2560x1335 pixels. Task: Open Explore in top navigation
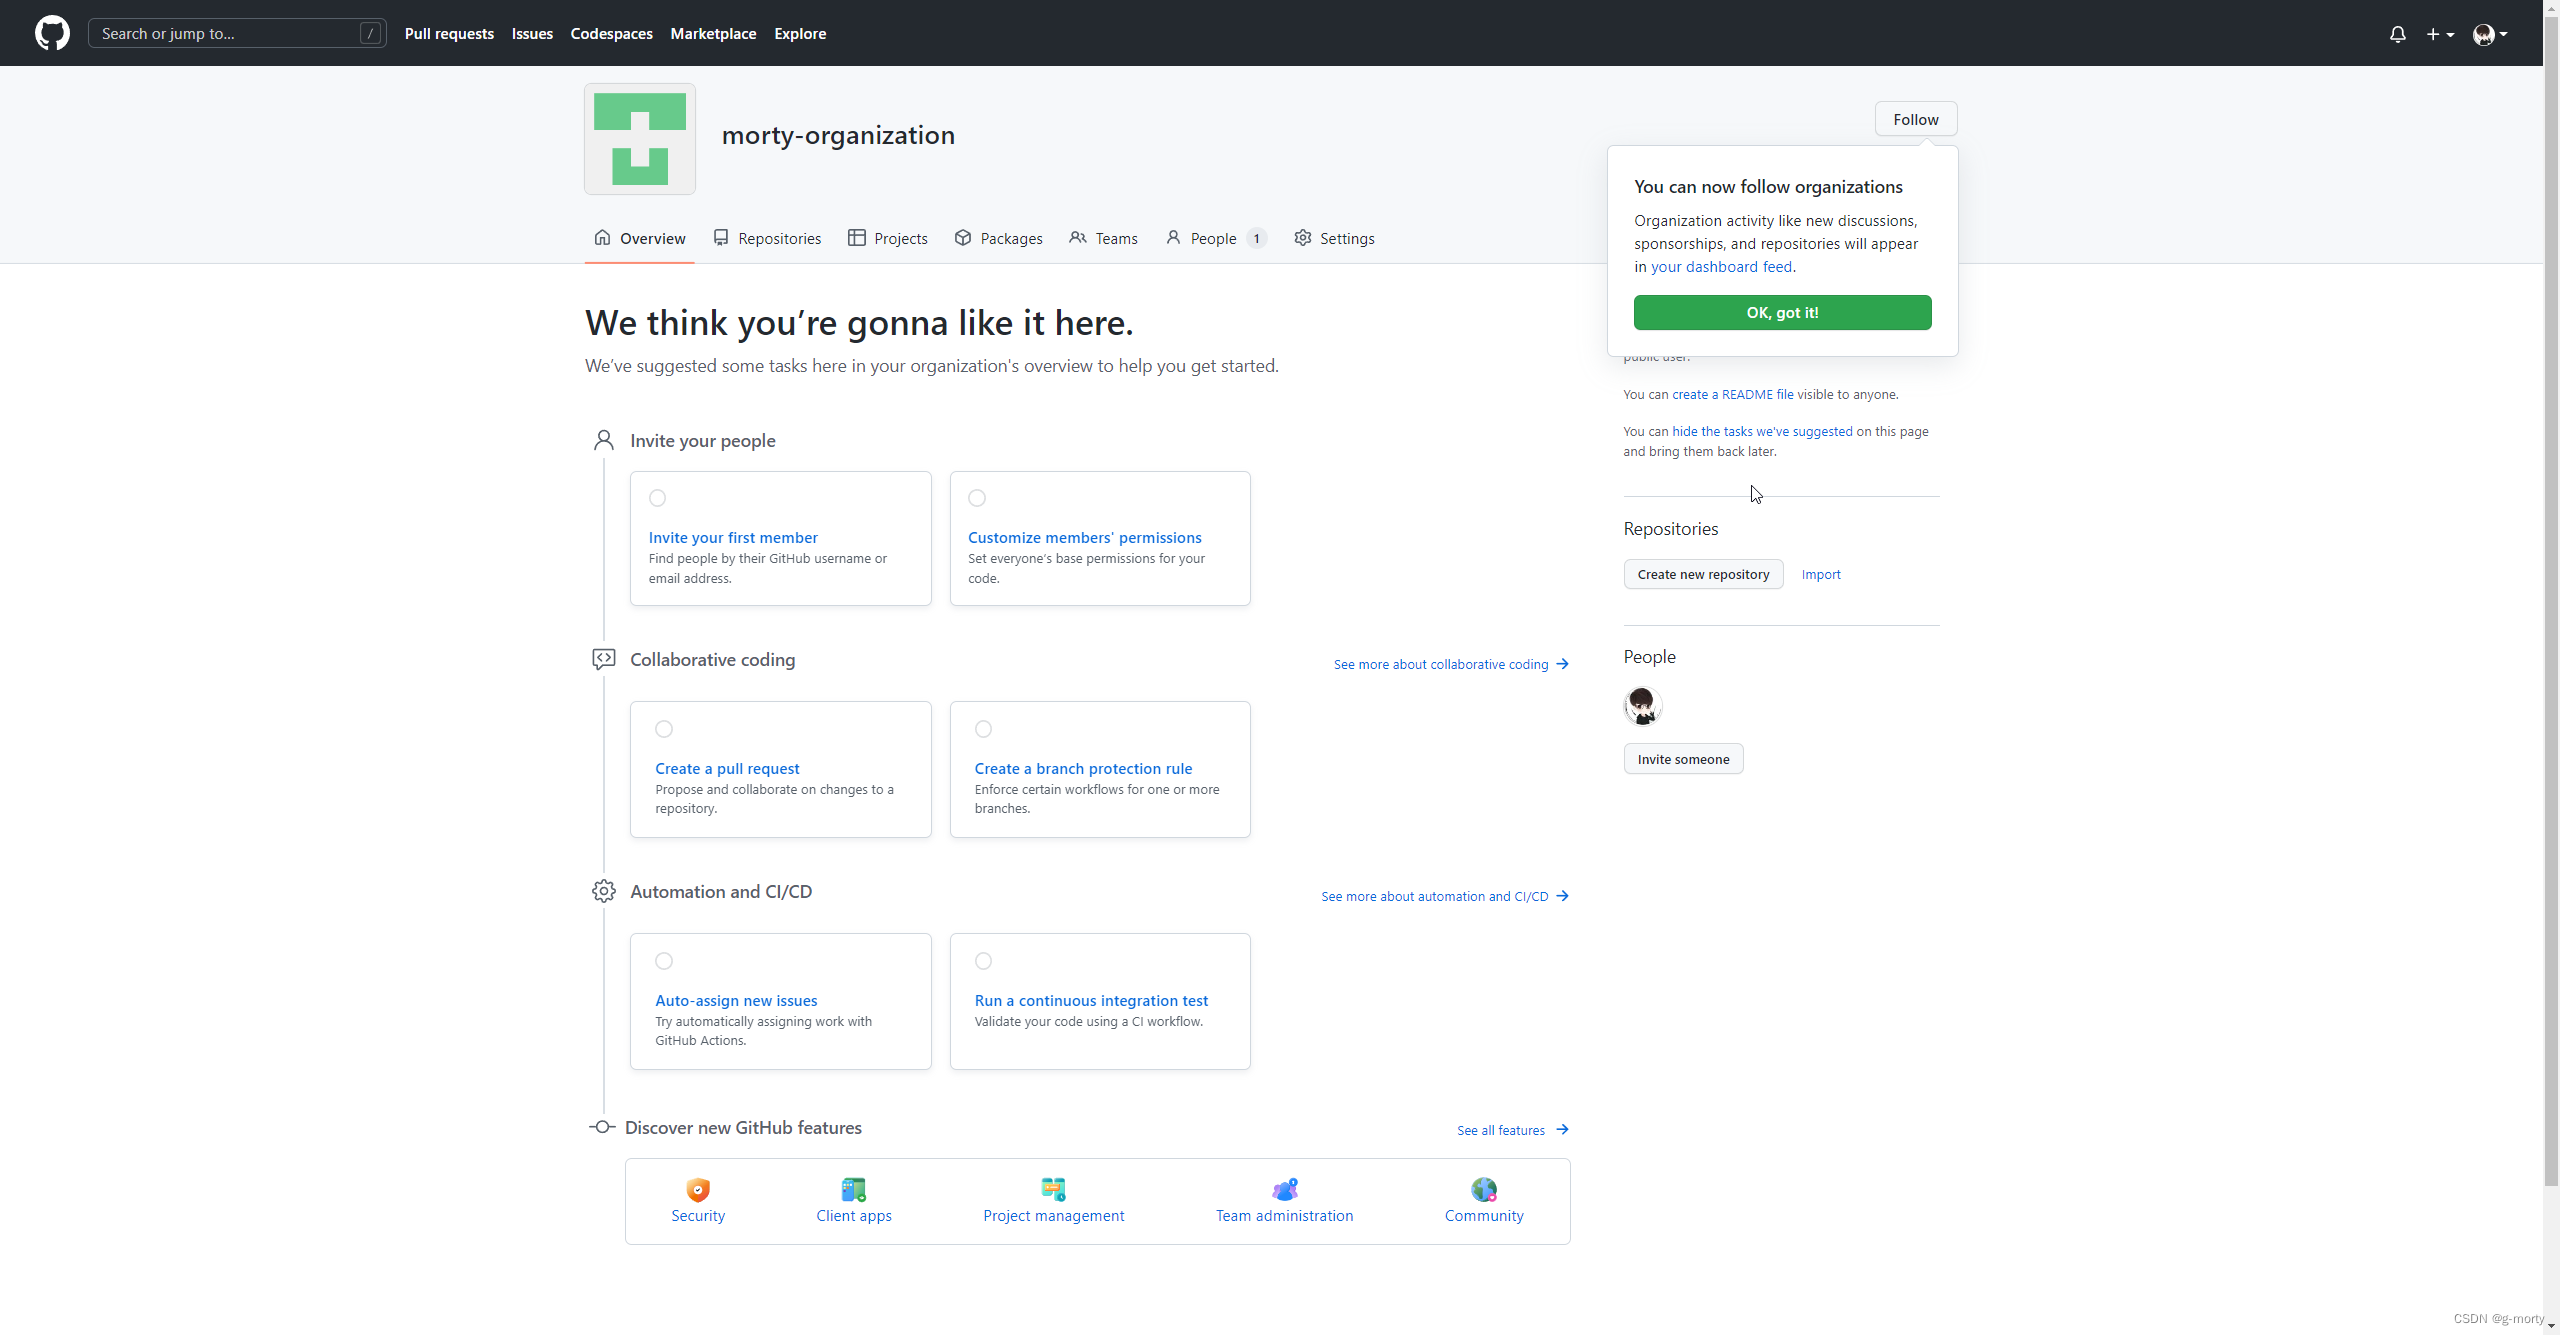click(x=800, y=33)
